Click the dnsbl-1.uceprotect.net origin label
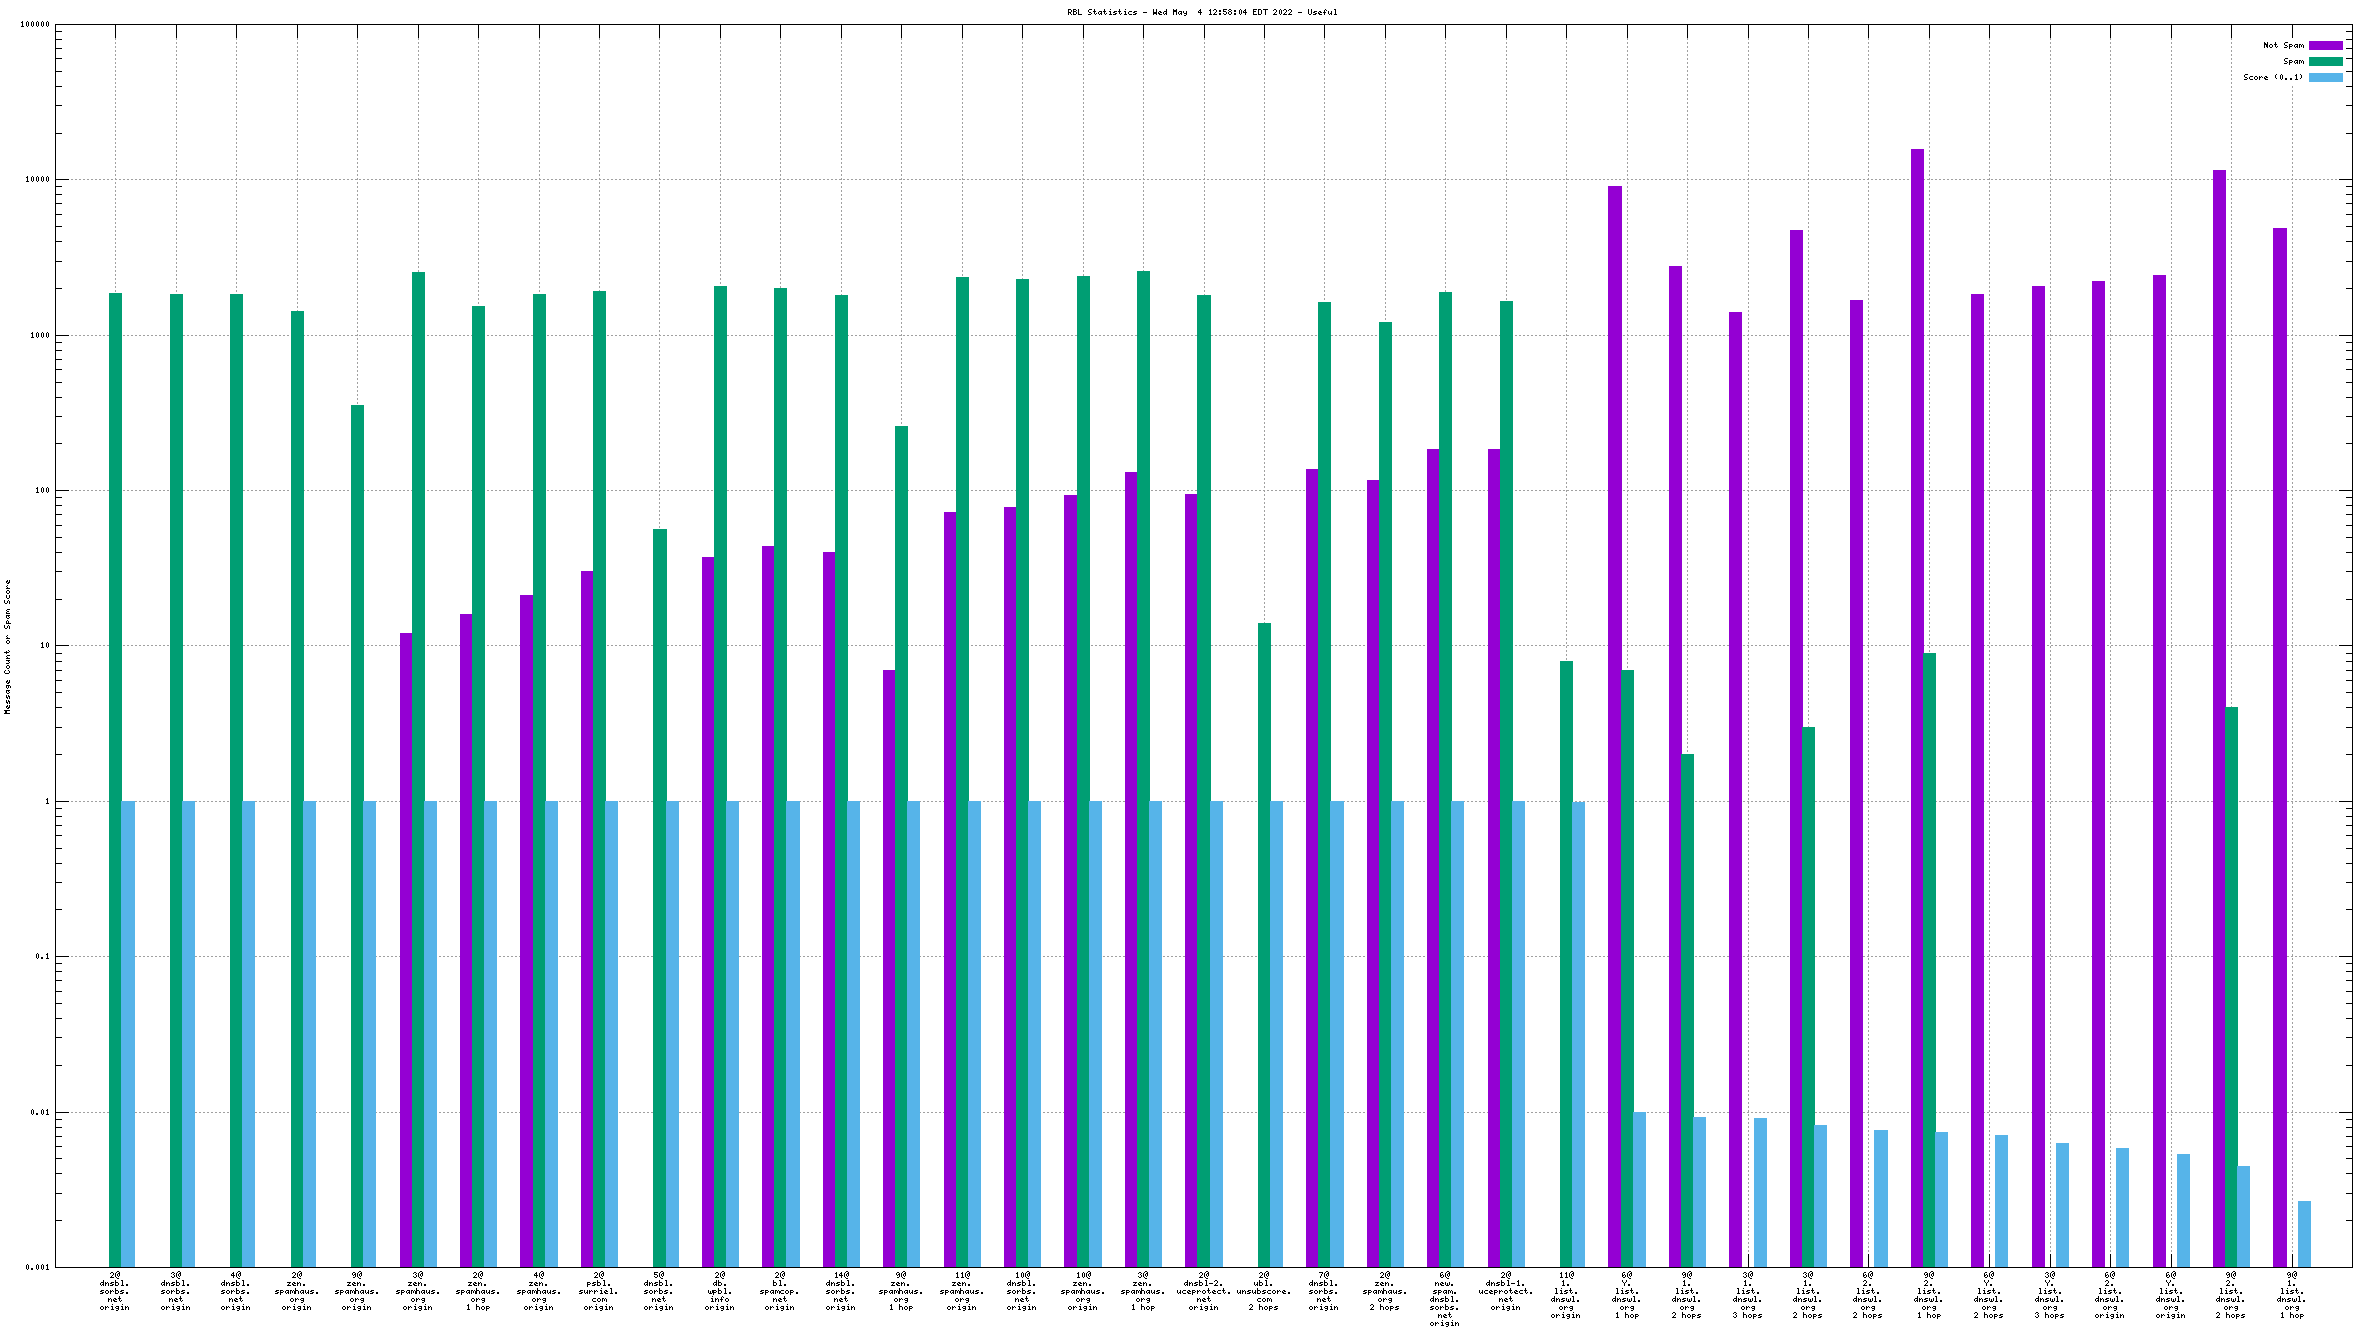This screenshot has height=1332, width=2368. coord(1505,1291)
